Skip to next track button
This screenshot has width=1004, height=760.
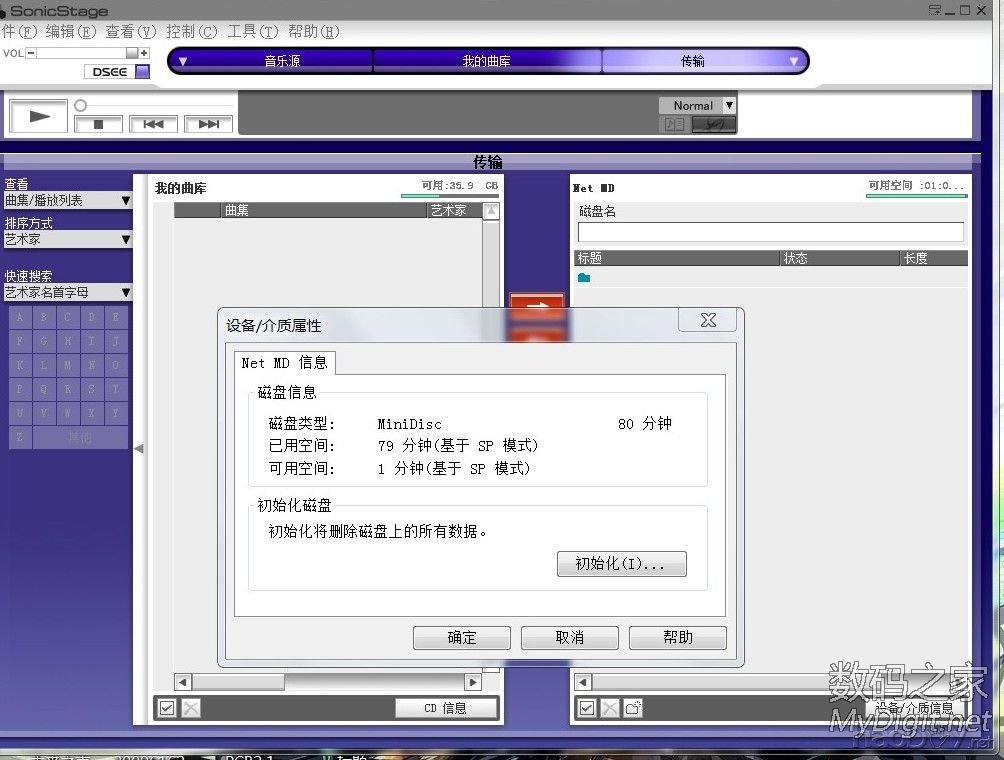[208, 124]
